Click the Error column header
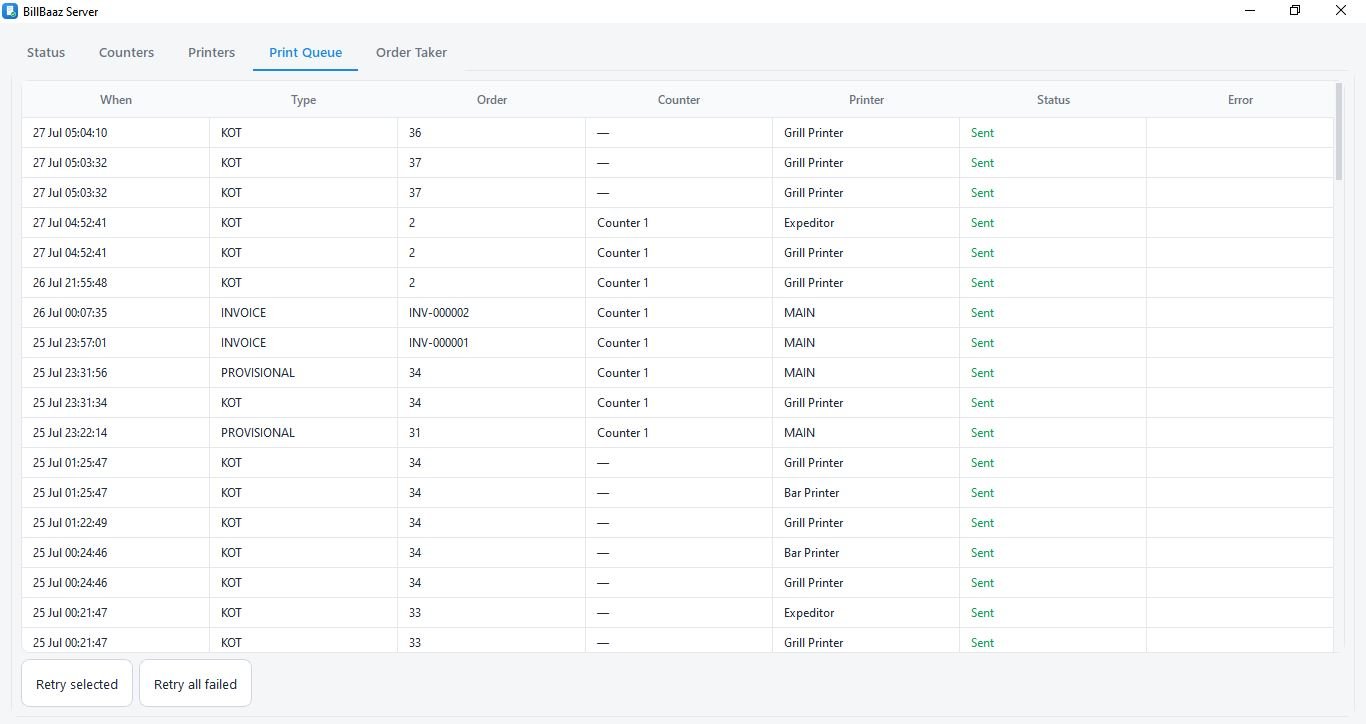Screen dimensions: 1366x724 (x=1240, y=100)
